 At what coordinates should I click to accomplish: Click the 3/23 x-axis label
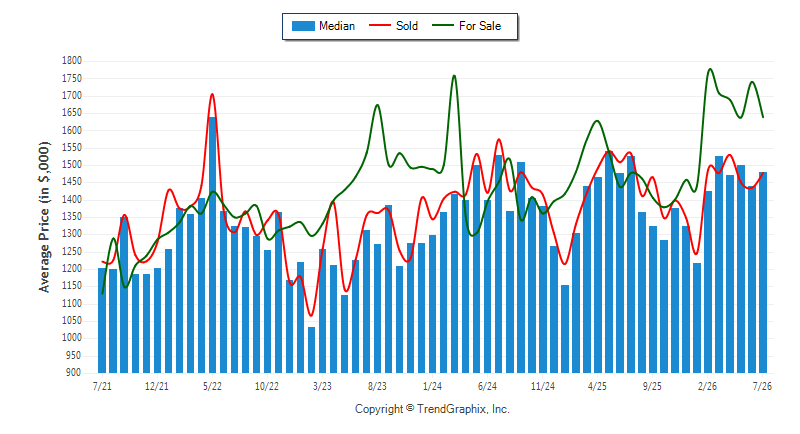pos(322,386)
